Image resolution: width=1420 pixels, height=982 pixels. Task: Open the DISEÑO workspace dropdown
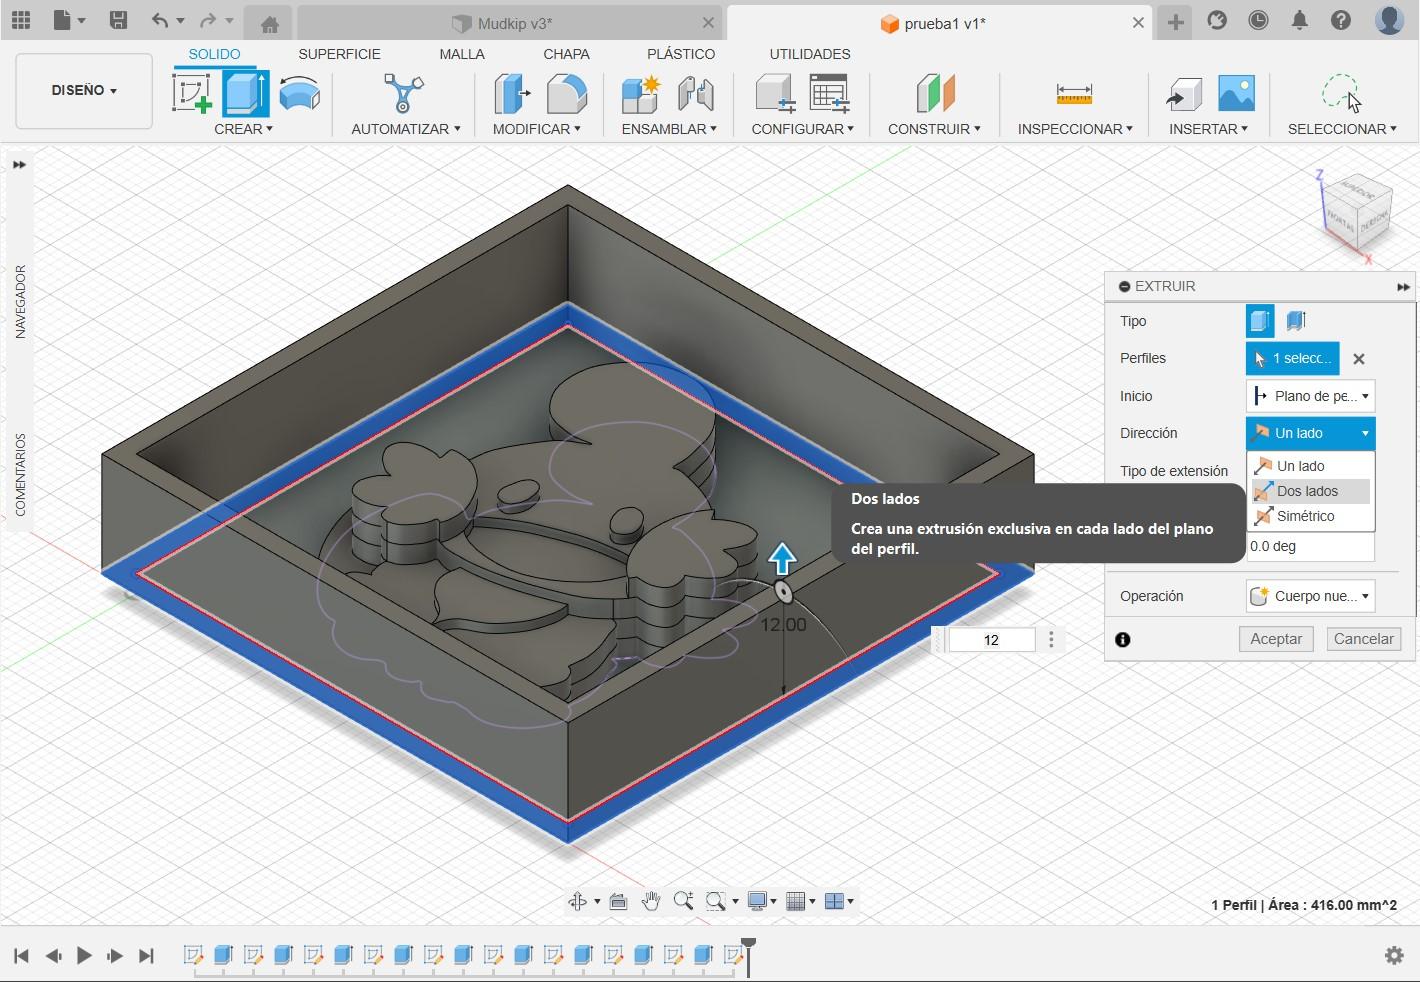coord(84,90)
